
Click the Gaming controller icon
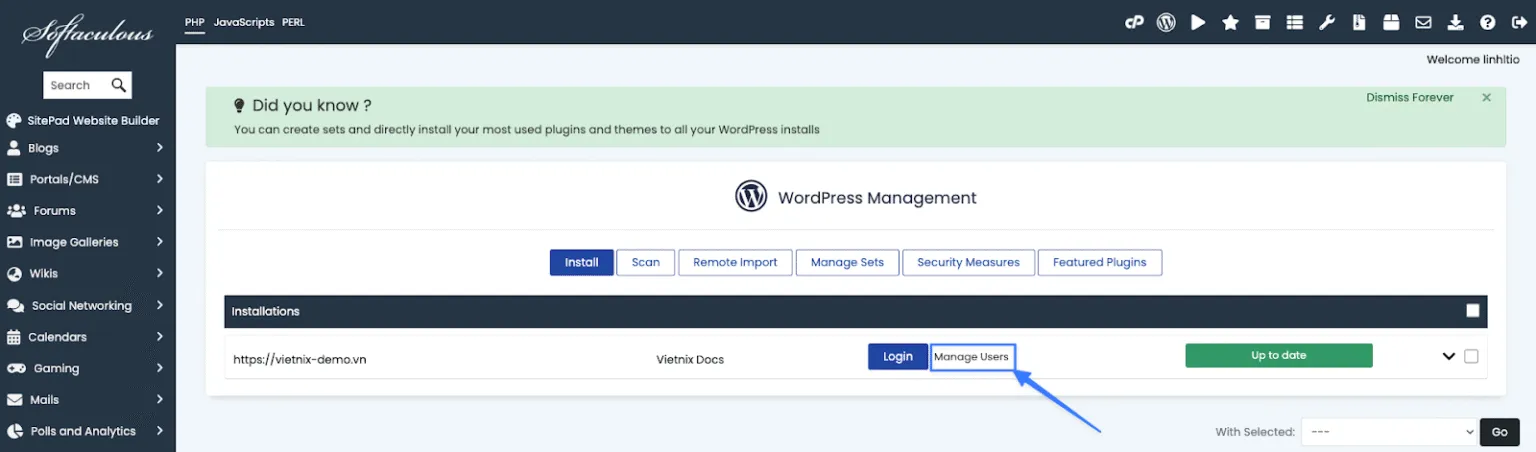tap(16, 368)
